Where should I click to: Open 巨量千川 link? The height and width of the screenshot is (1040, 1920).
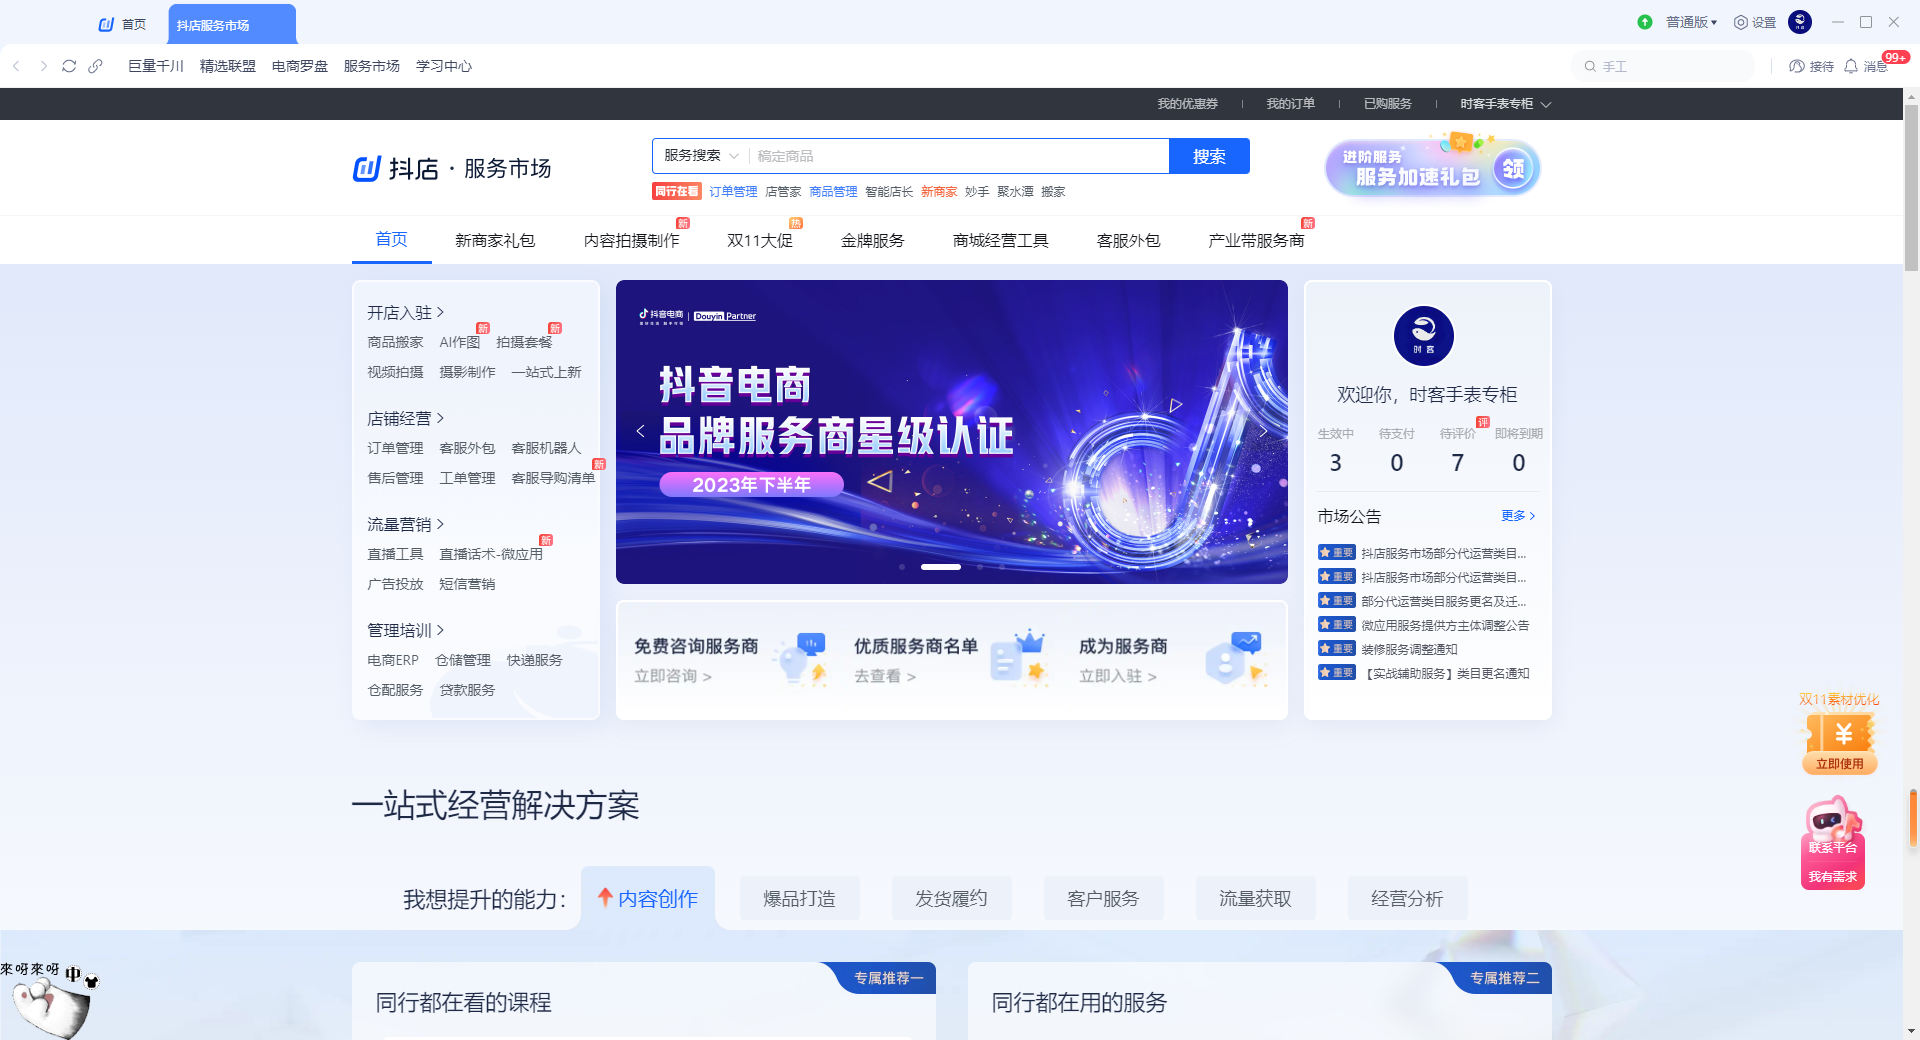point(156,66)
